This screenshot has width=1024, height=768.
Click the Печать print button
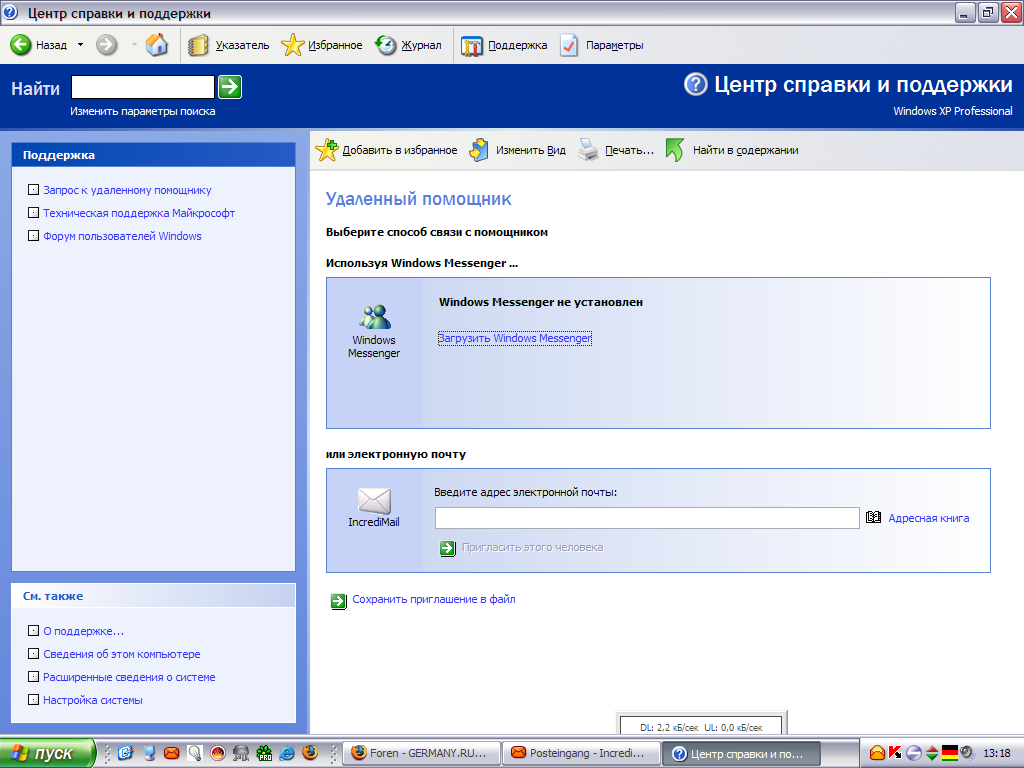coord(616,150)
